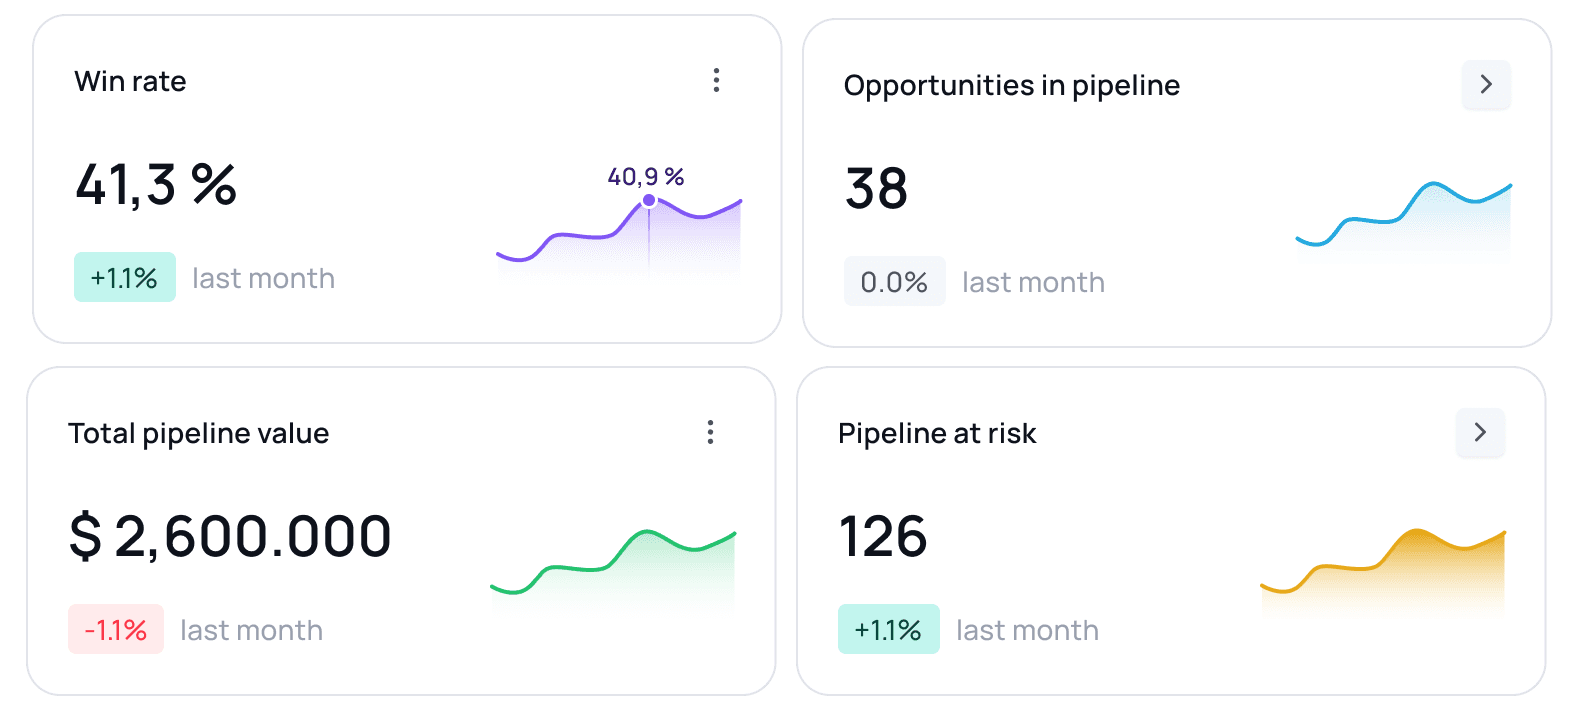Screen dimensions: 1578x710
Task: Click the purple Win rate sparkline data point
Action: click(x=649, y=201)
